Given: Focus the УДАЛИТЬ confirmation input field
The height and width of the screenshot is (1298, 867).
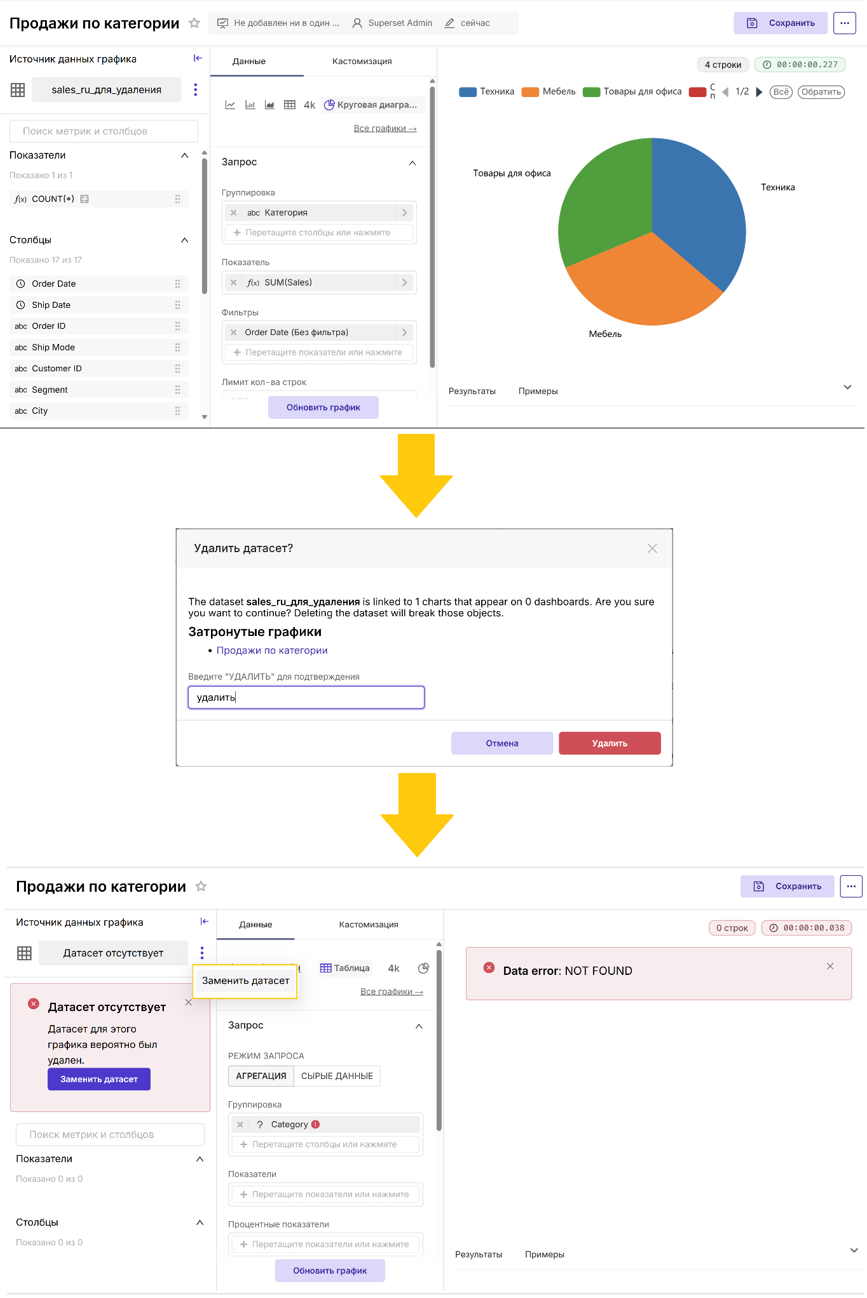Looking at the screenshot, I should coord(306,697).
